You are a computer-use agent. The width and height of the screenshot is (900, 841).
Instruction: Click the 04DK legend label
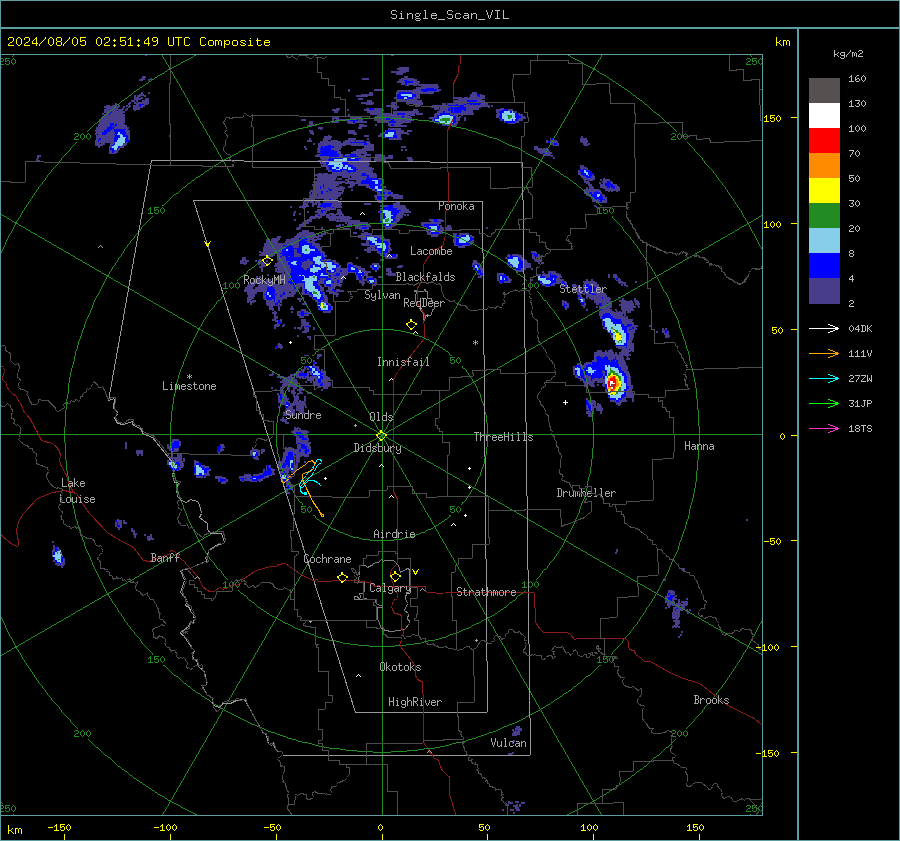point(860,328)
